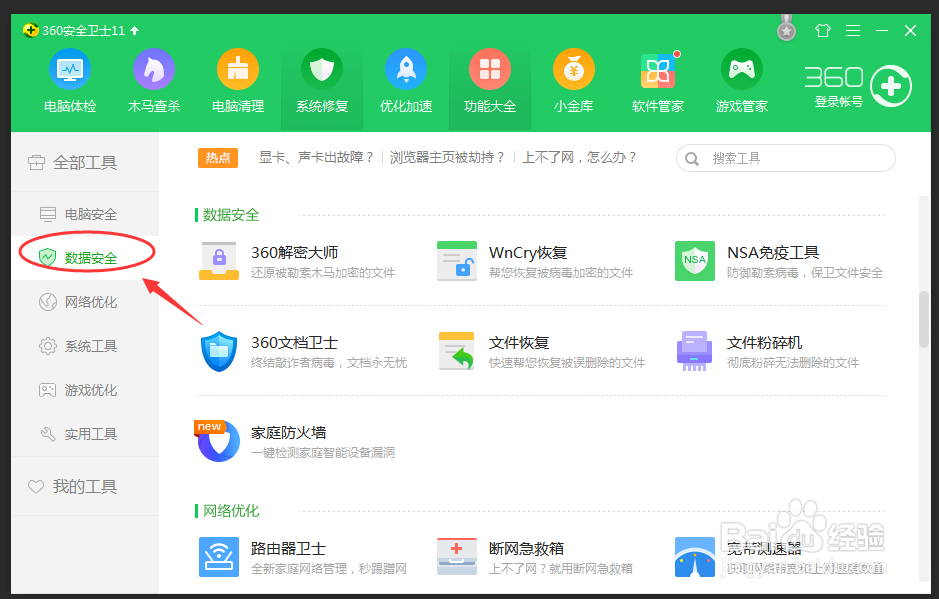This screenshot has width=939, height=599.
Task: Focus the 搜索工具 search field
Action: coord(786,158)
